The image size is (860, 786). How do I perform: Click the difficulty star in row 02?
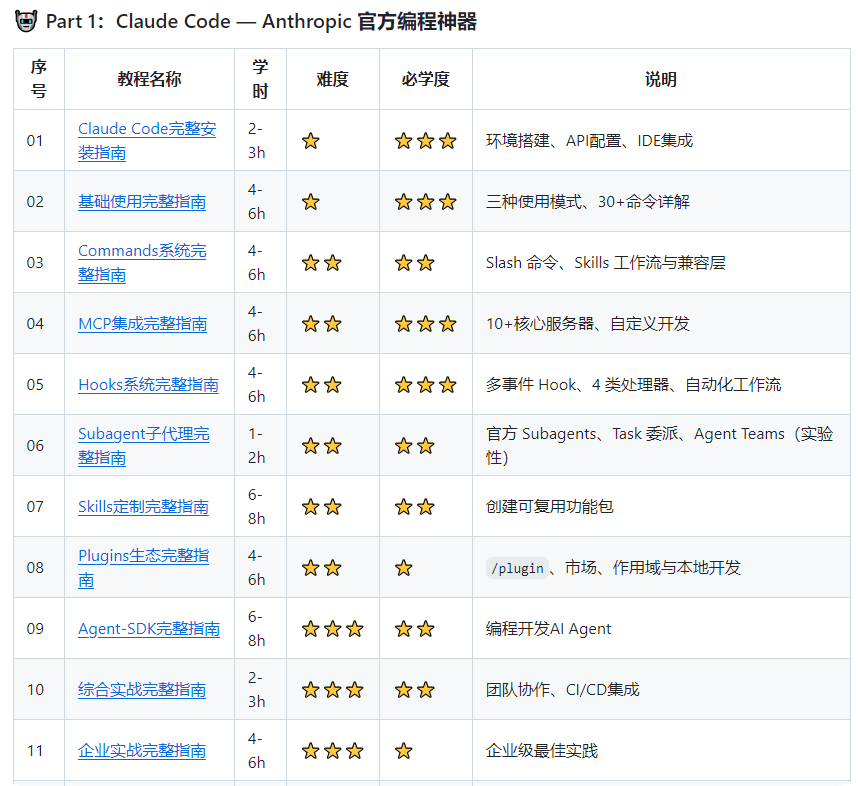(x=310, y=202)
